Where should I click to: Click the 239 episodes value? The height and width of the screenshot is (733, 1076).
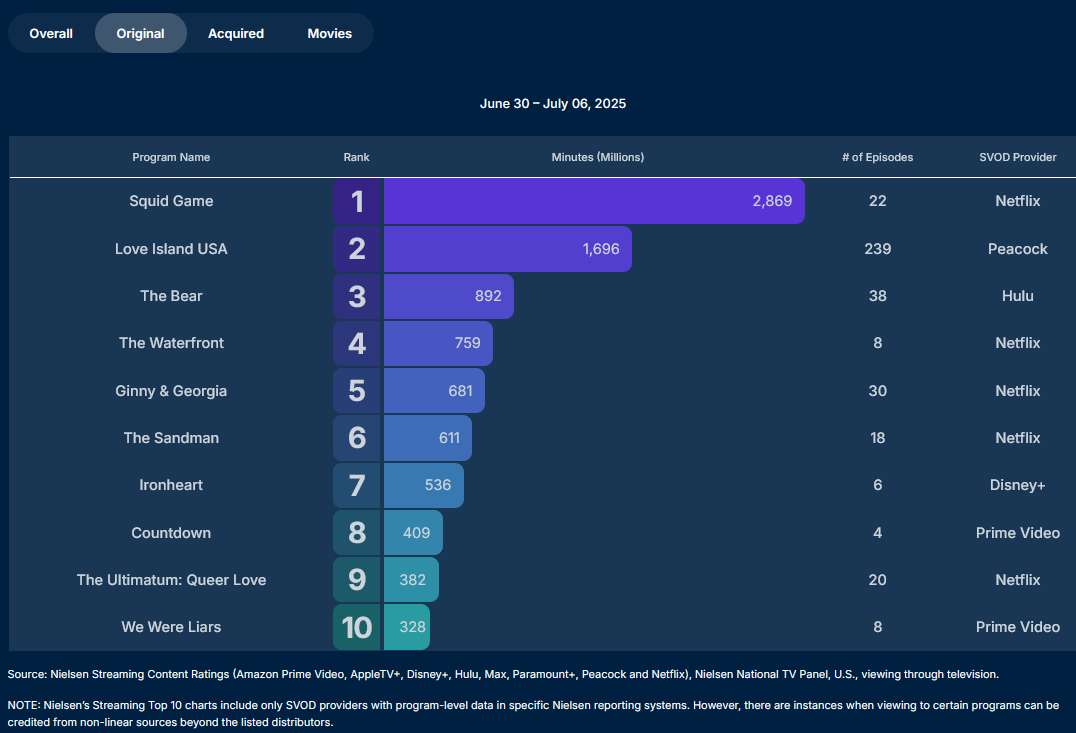pyautogui.click(x=878, y=249)
